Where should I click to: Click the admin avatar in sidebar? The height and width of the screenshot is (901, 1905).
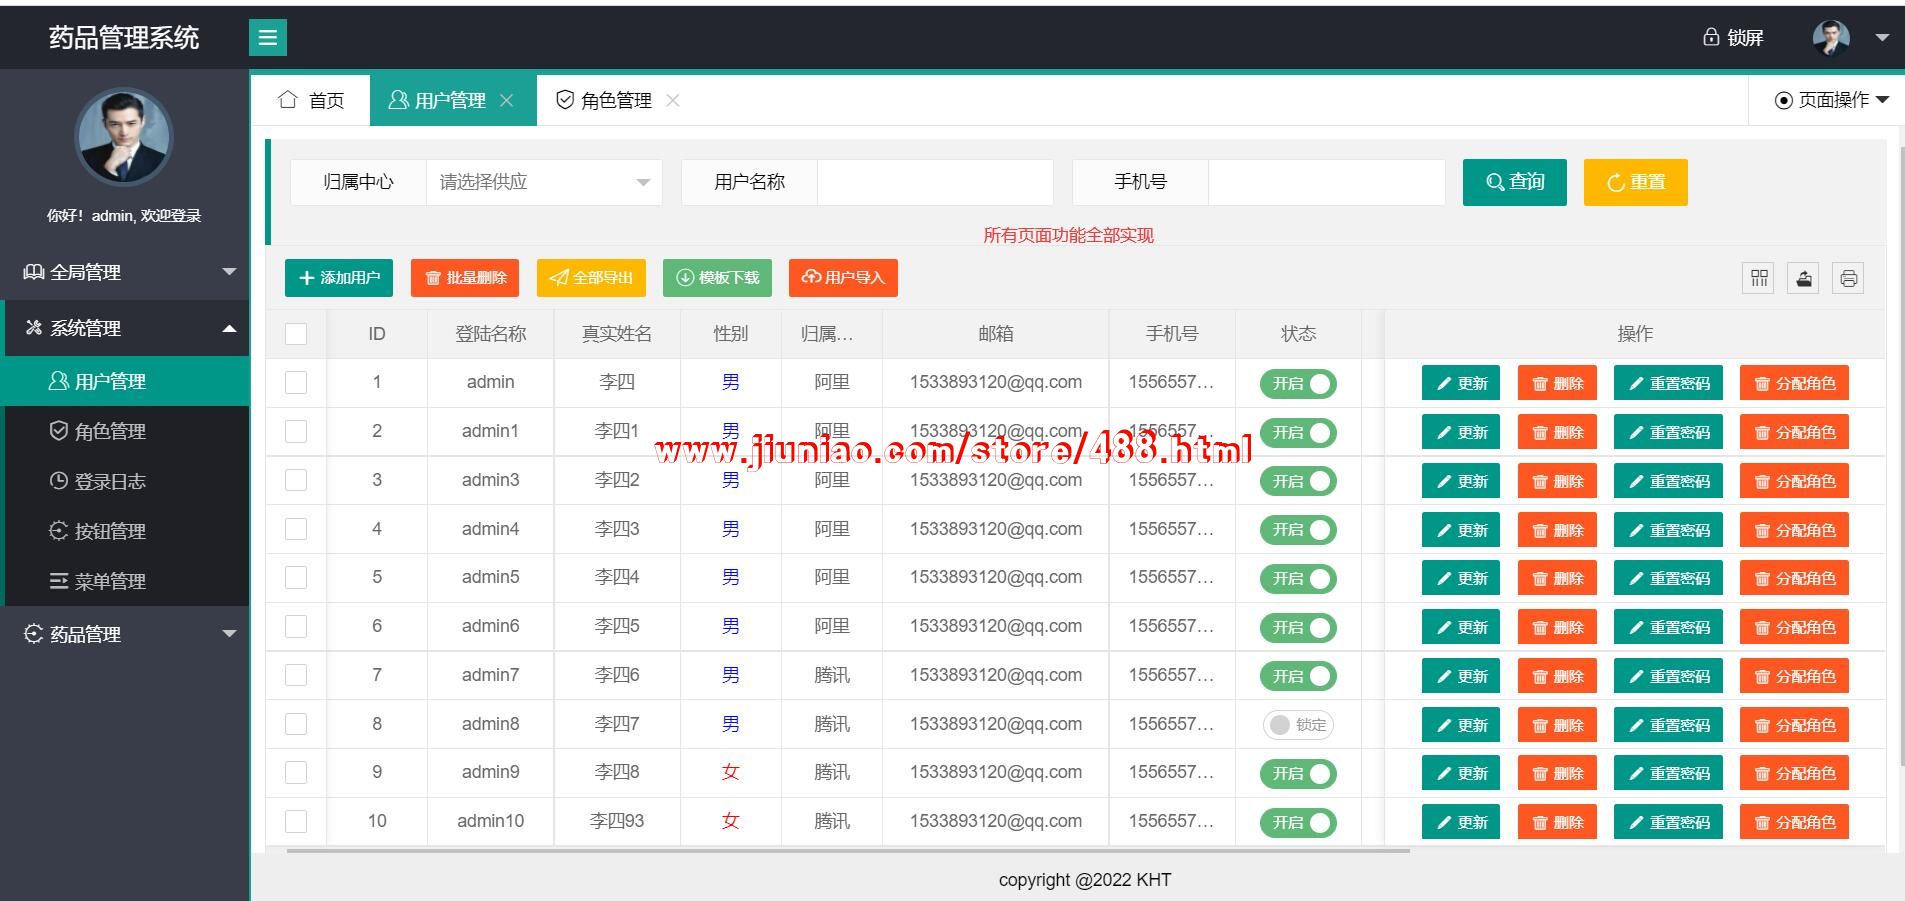point(124,137)
